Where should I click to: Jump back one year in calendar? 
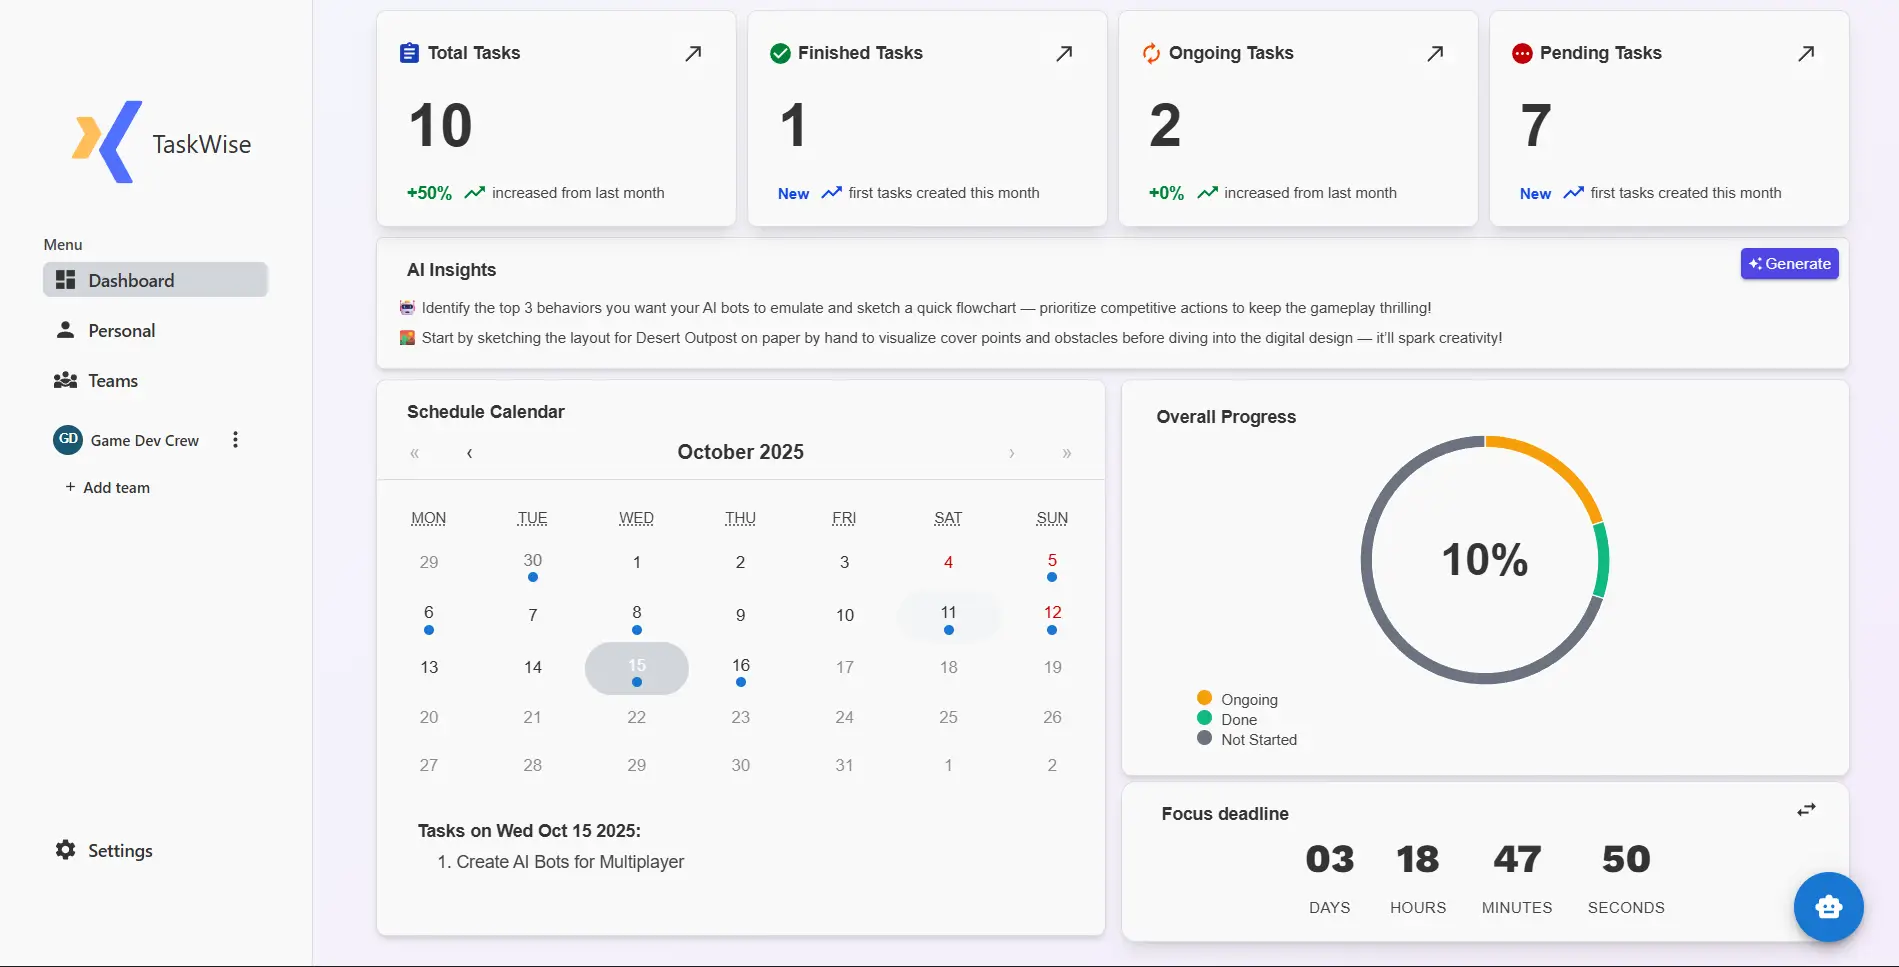pyautogui.click(x=414, y=453)
